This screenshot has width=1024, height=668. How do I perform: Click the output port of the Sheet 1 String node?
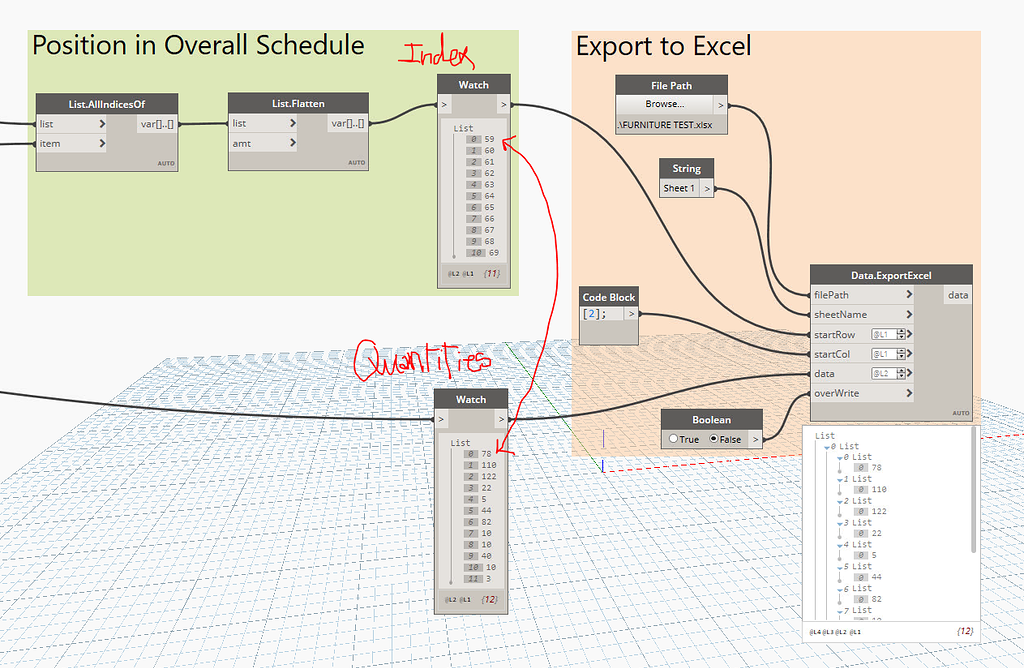pyautogui.click(x=707, y=187)
